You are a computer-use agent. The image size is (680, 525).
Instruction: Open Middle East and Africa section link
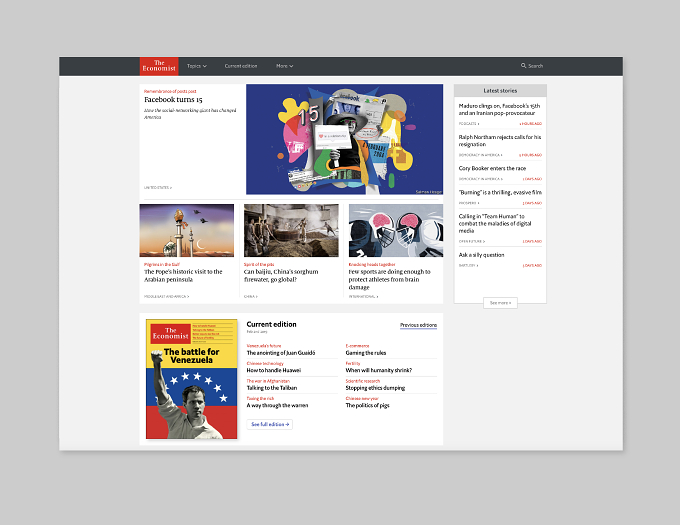(x=167, y=297)
